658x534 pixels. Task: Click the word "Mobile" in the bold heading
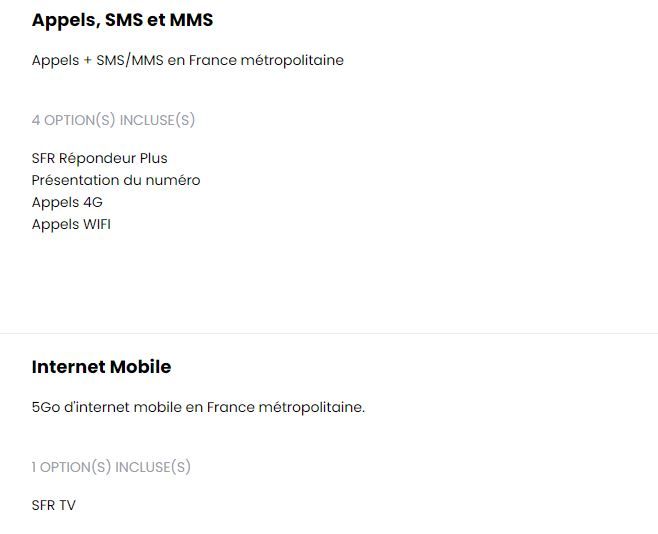tap(138, 367)
